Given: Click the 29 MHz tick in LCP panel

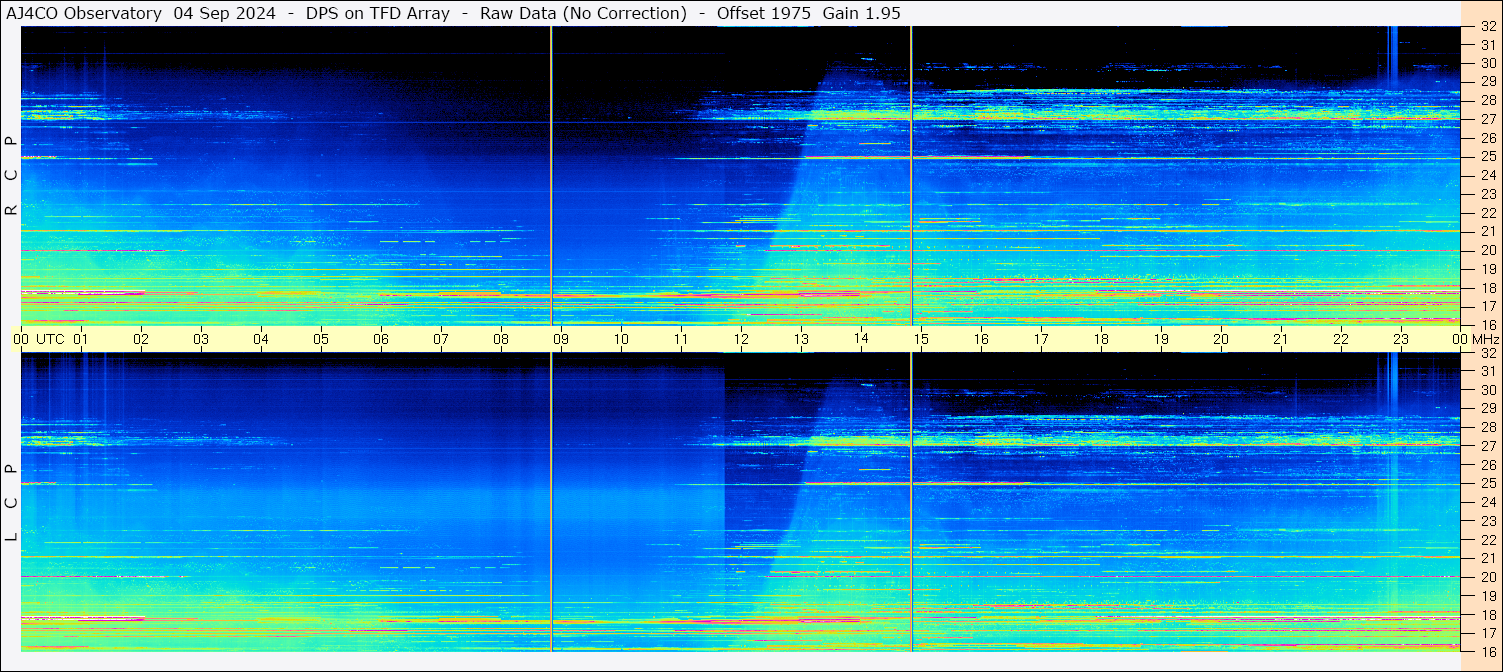Looking at the screenshot, I should [1488, 409].
